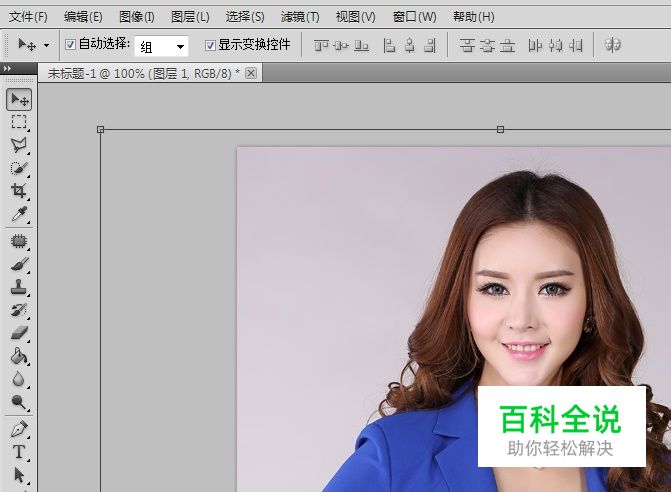Select the Move tool in toolbox
Viewport: 671px width, 492px height.
(x=19, y=100)
